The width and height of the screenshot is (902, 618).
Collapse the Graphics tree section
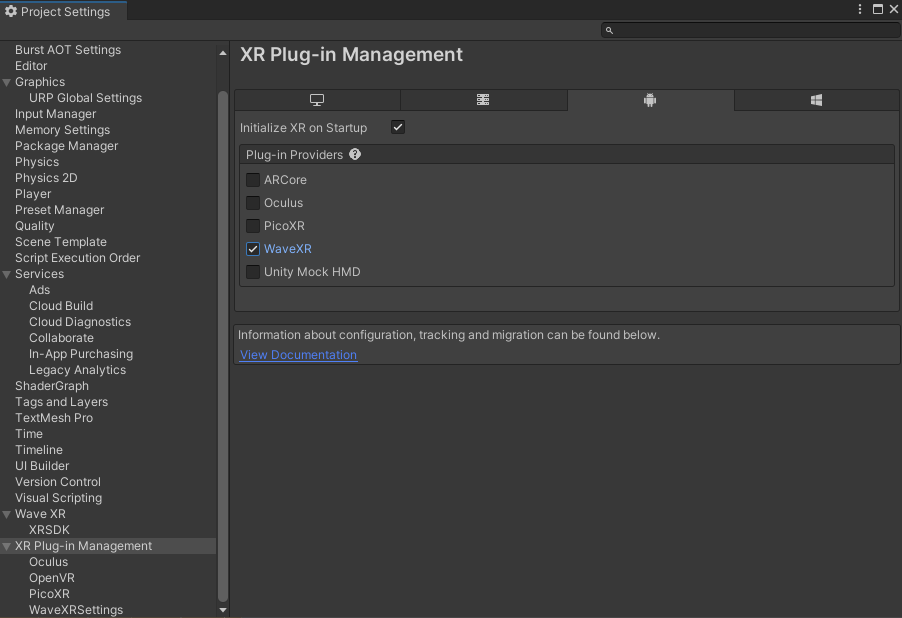tap(7, 82)
